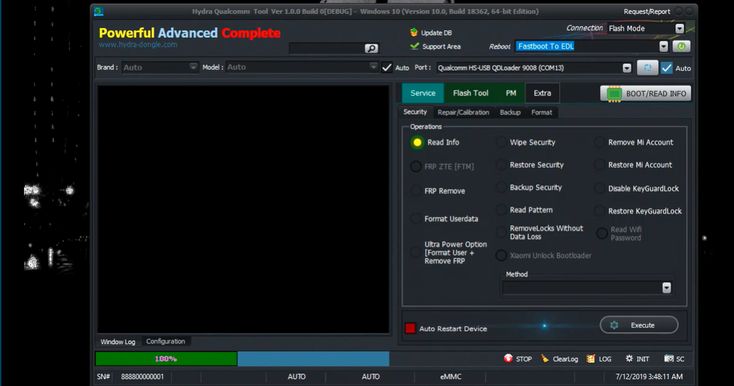Click the Execute button
The height and width of the screenshot is (386, 734).
pos(639,325)
